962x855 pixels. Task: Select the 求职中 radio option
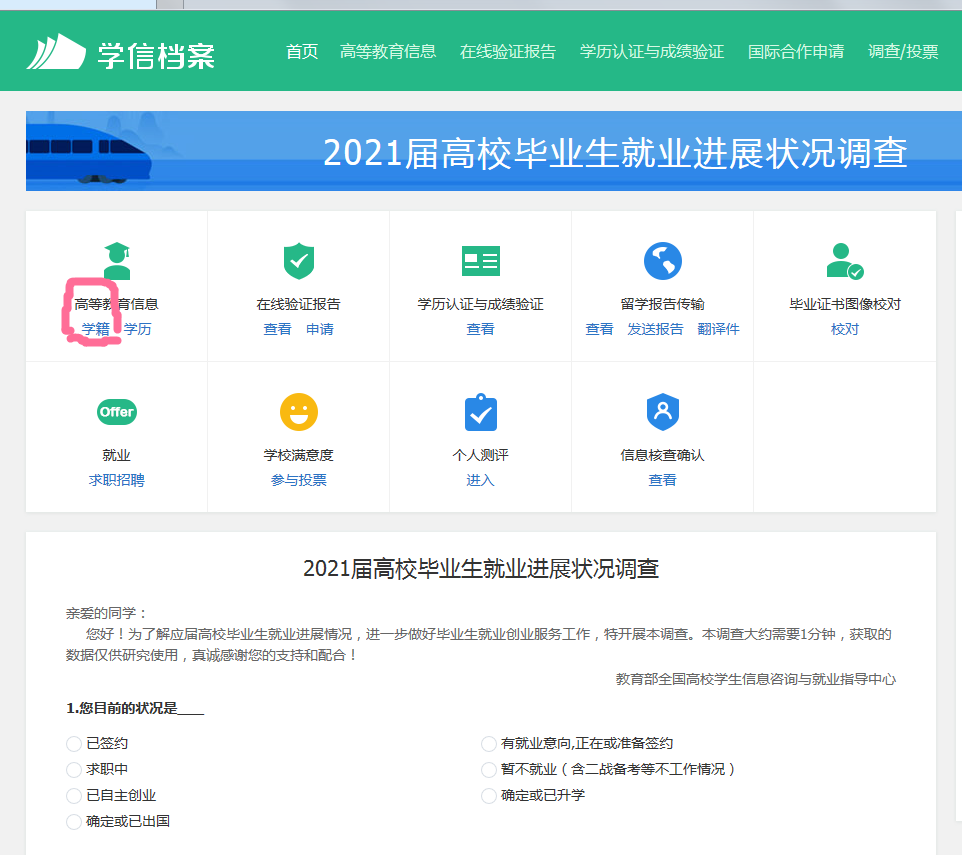[74, 770]
